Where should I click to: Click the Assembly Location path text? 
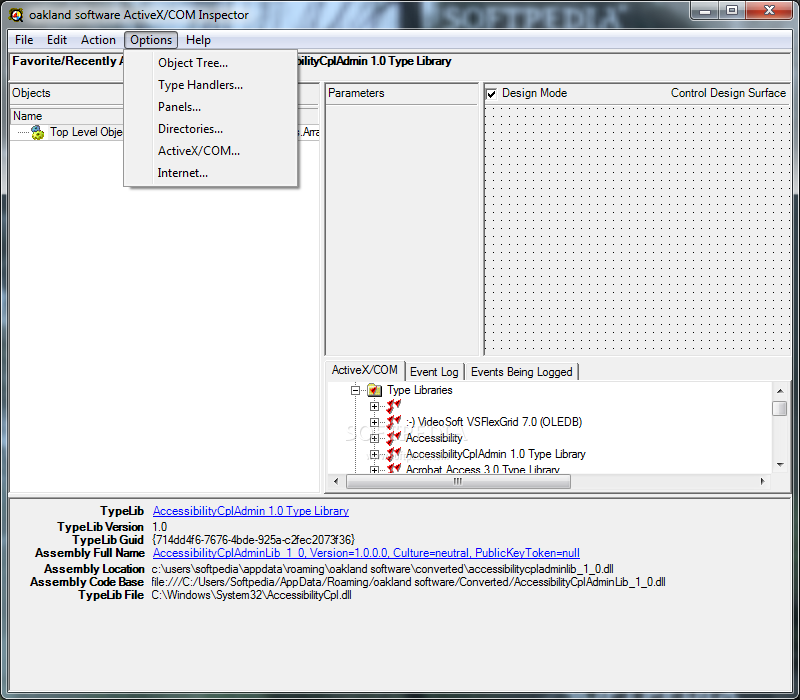coord(383,569)
